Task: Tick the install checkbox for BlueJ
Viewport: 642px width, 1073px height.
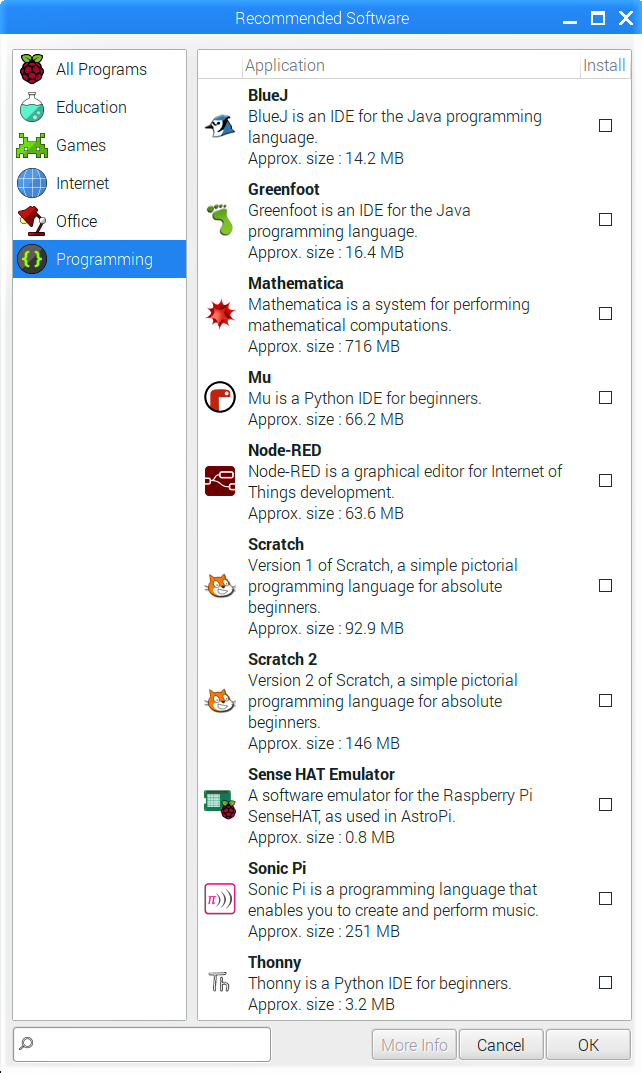Action: coord(605,126)
